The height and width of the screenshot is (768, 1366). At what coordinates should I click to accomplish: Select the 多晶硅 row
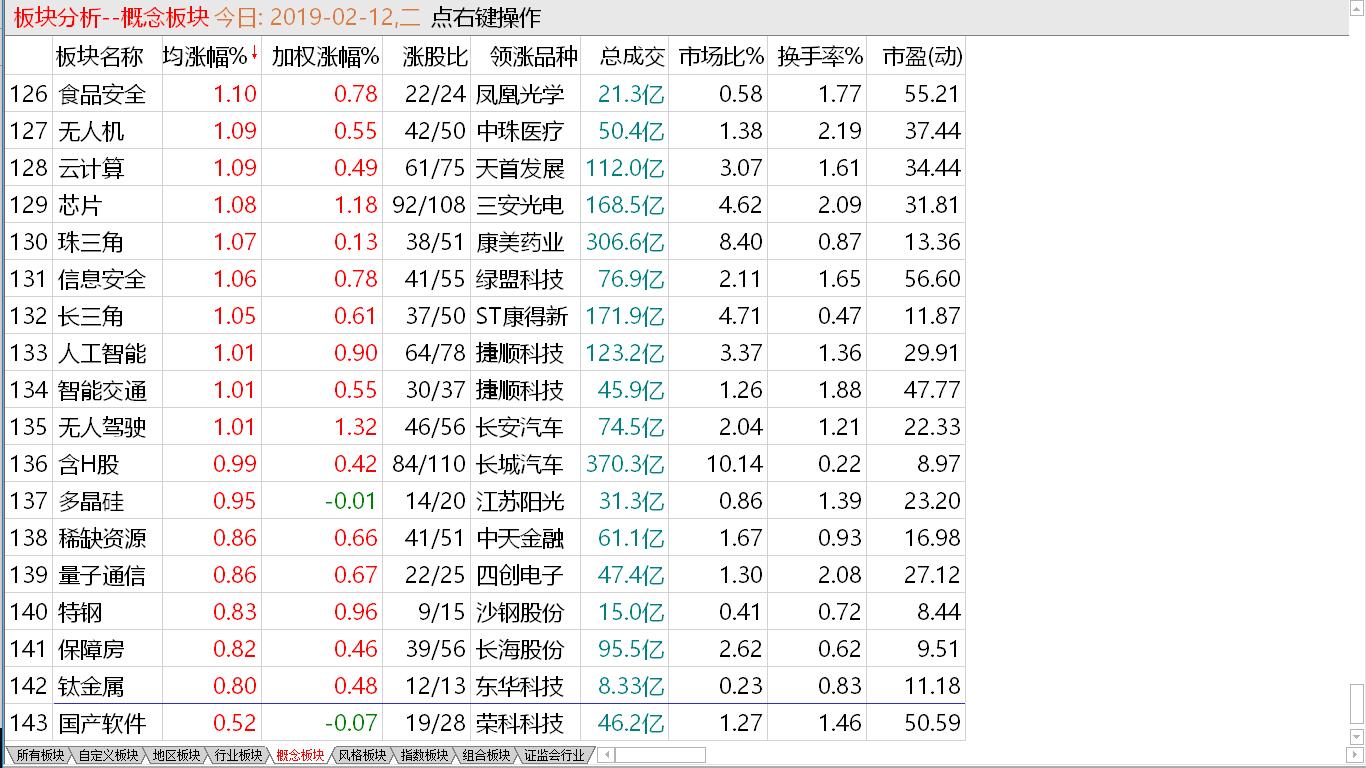point(485,501)
